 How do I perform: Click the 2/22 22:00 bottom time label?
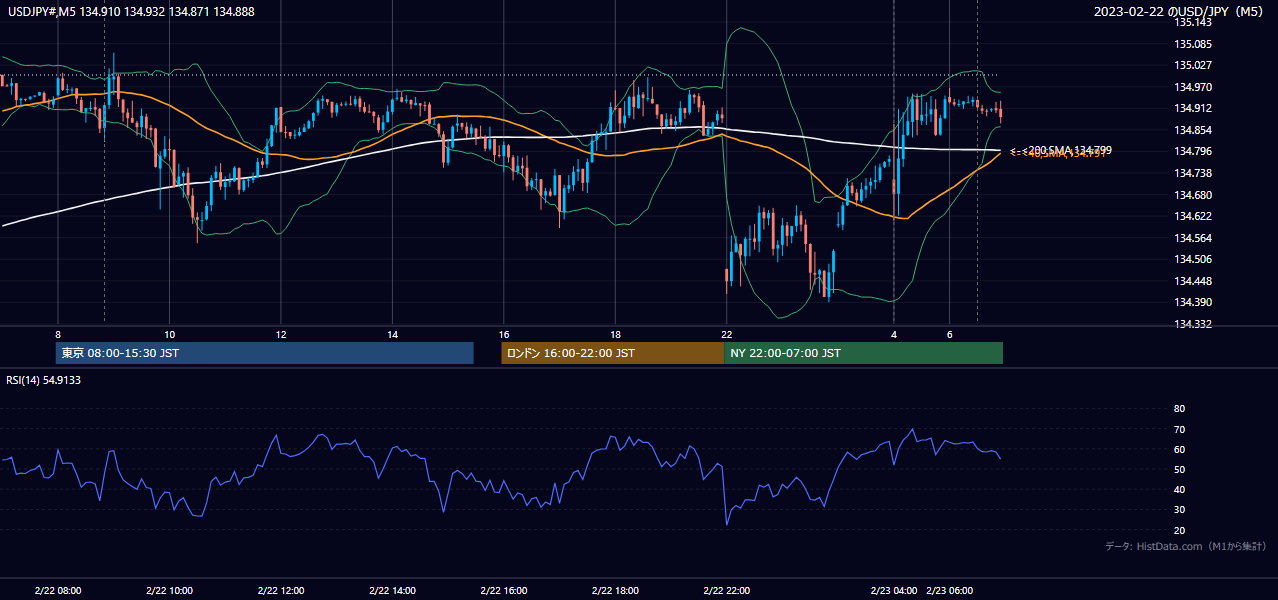(727, 590)
